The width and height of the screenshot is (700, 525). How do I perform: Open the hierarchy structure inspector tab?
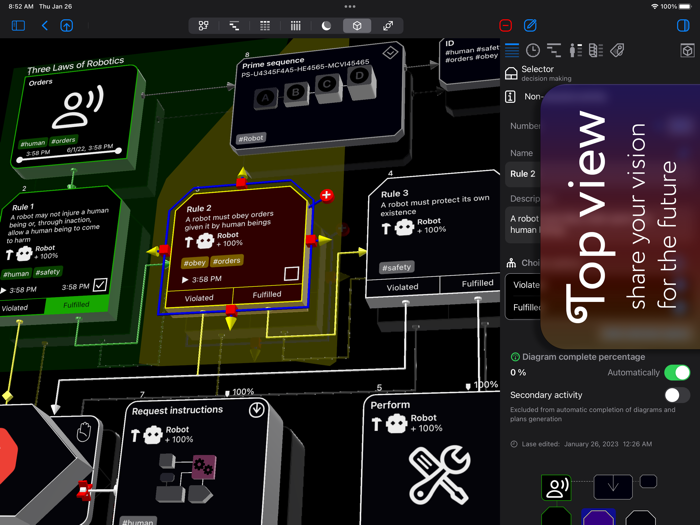coord(554,50)
